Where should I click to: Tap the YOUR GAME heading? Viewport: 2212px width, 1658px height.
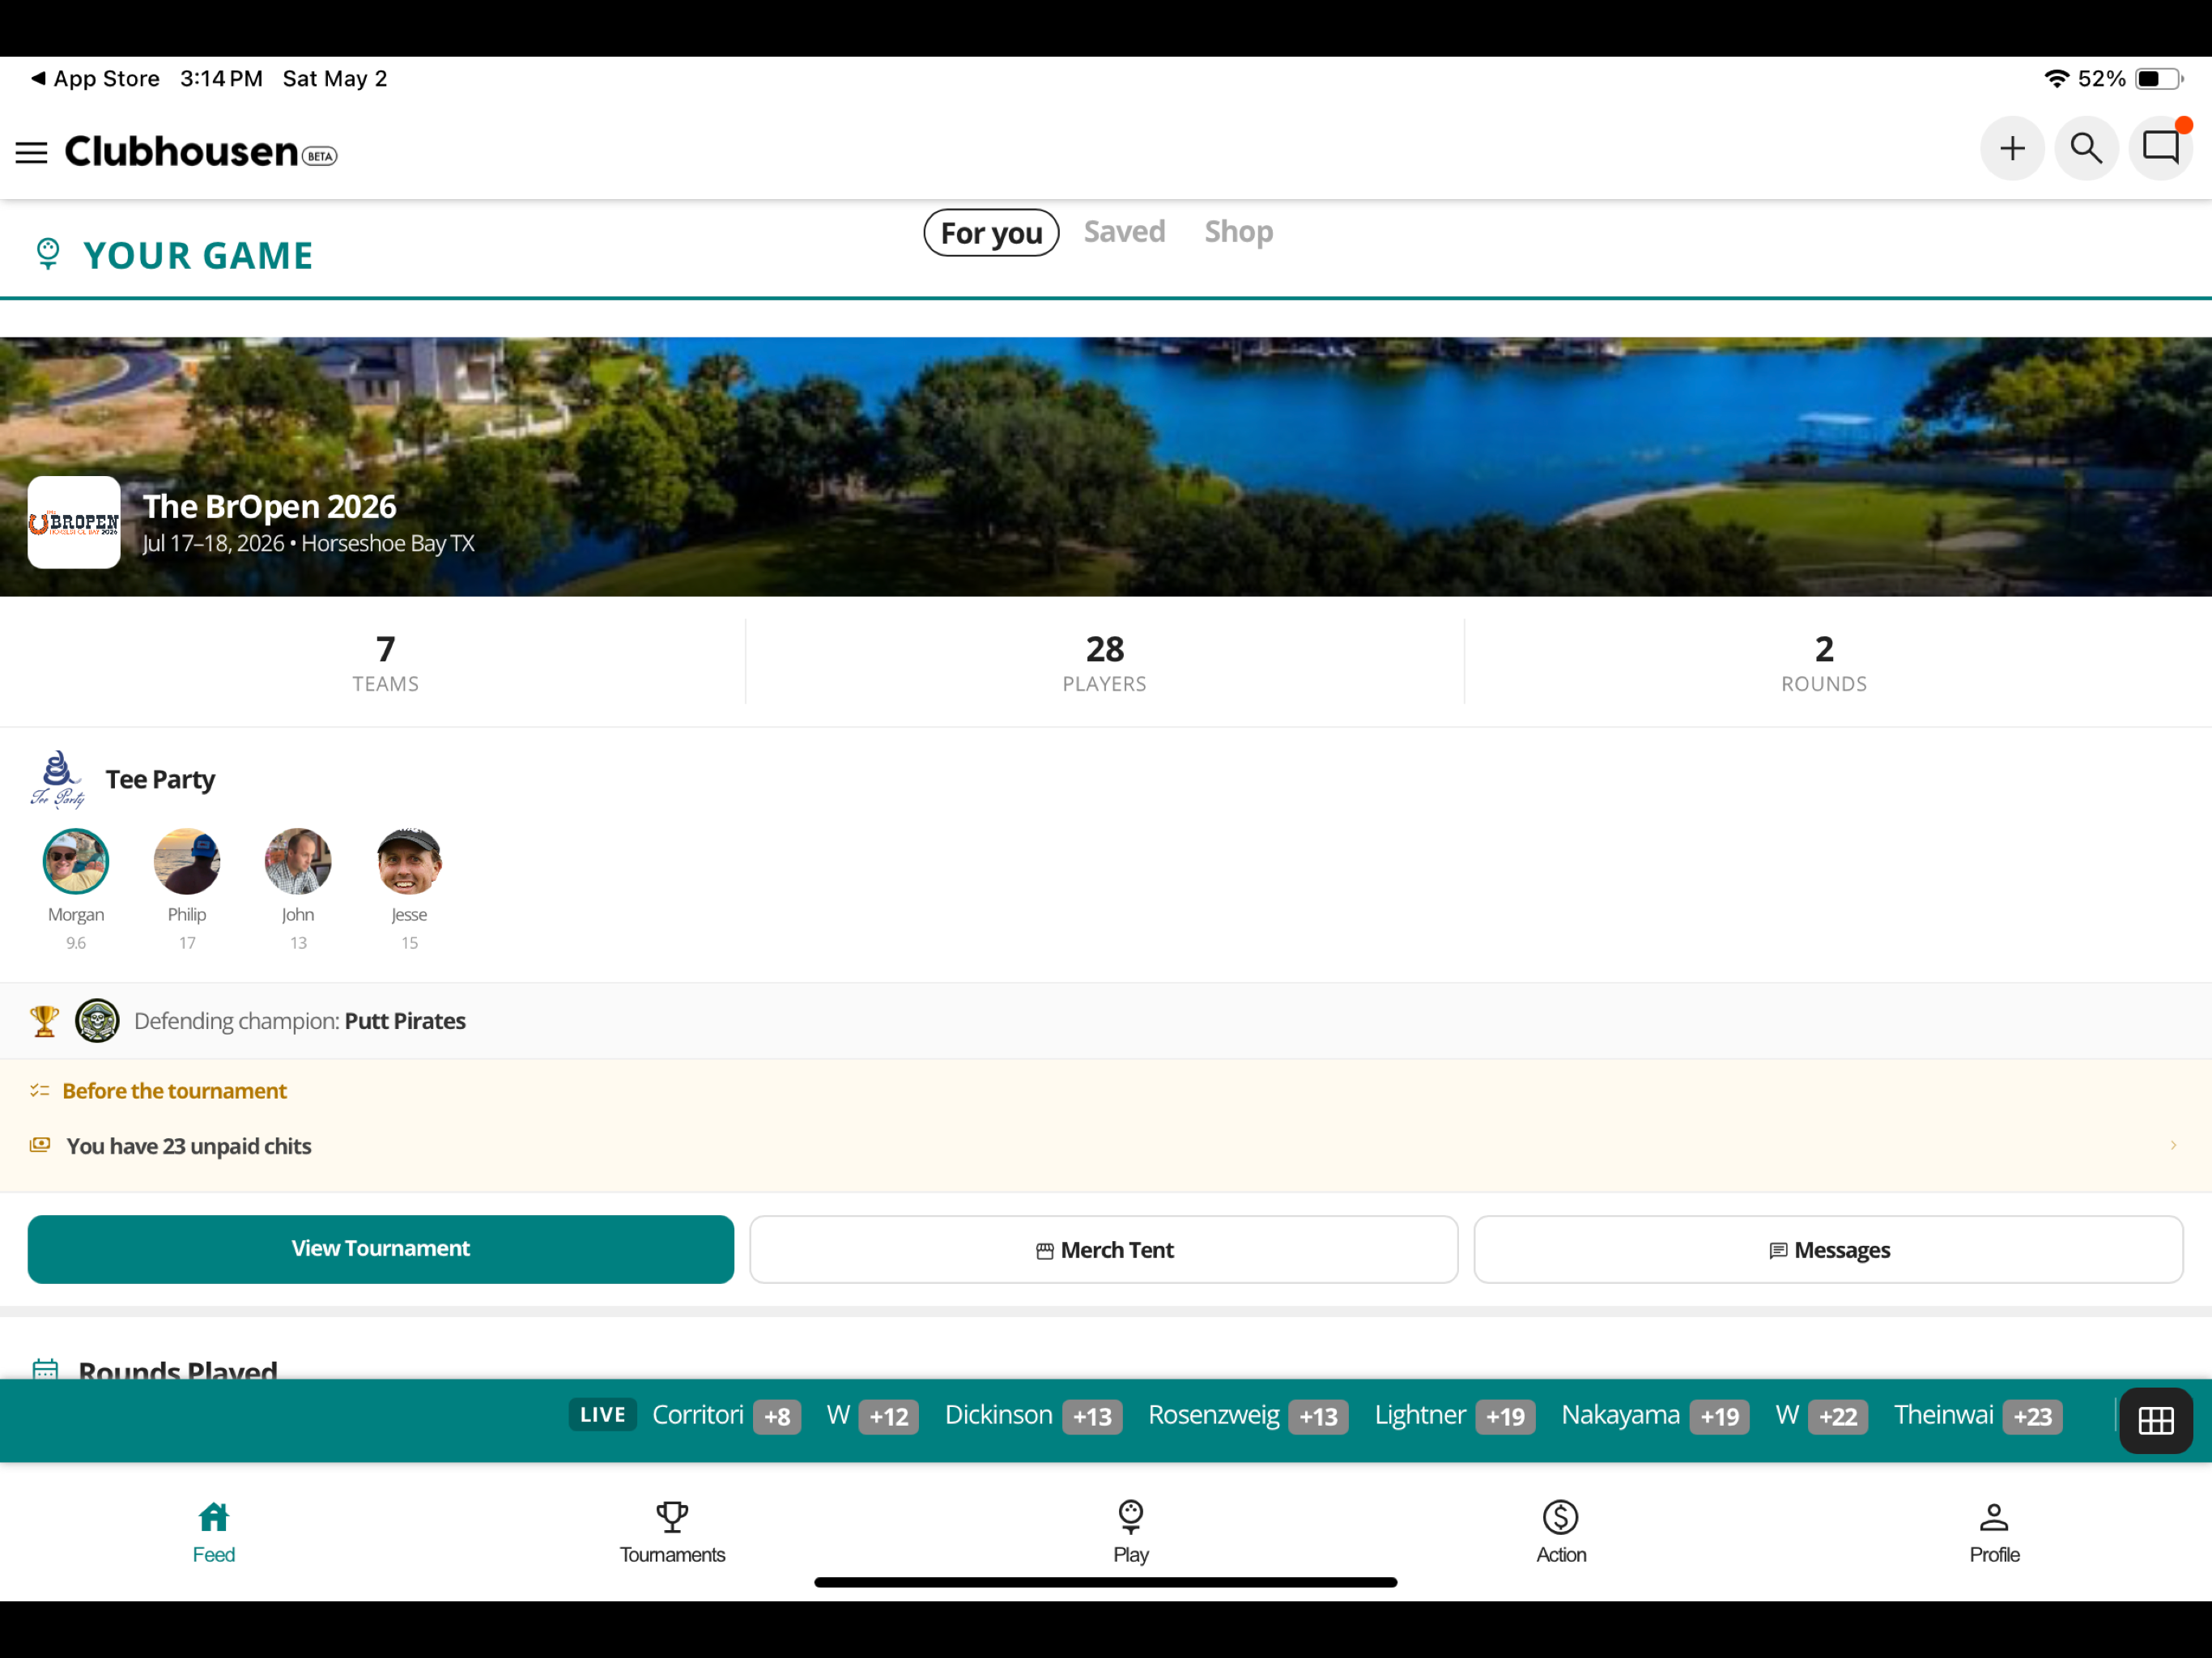tap(198, 255)
